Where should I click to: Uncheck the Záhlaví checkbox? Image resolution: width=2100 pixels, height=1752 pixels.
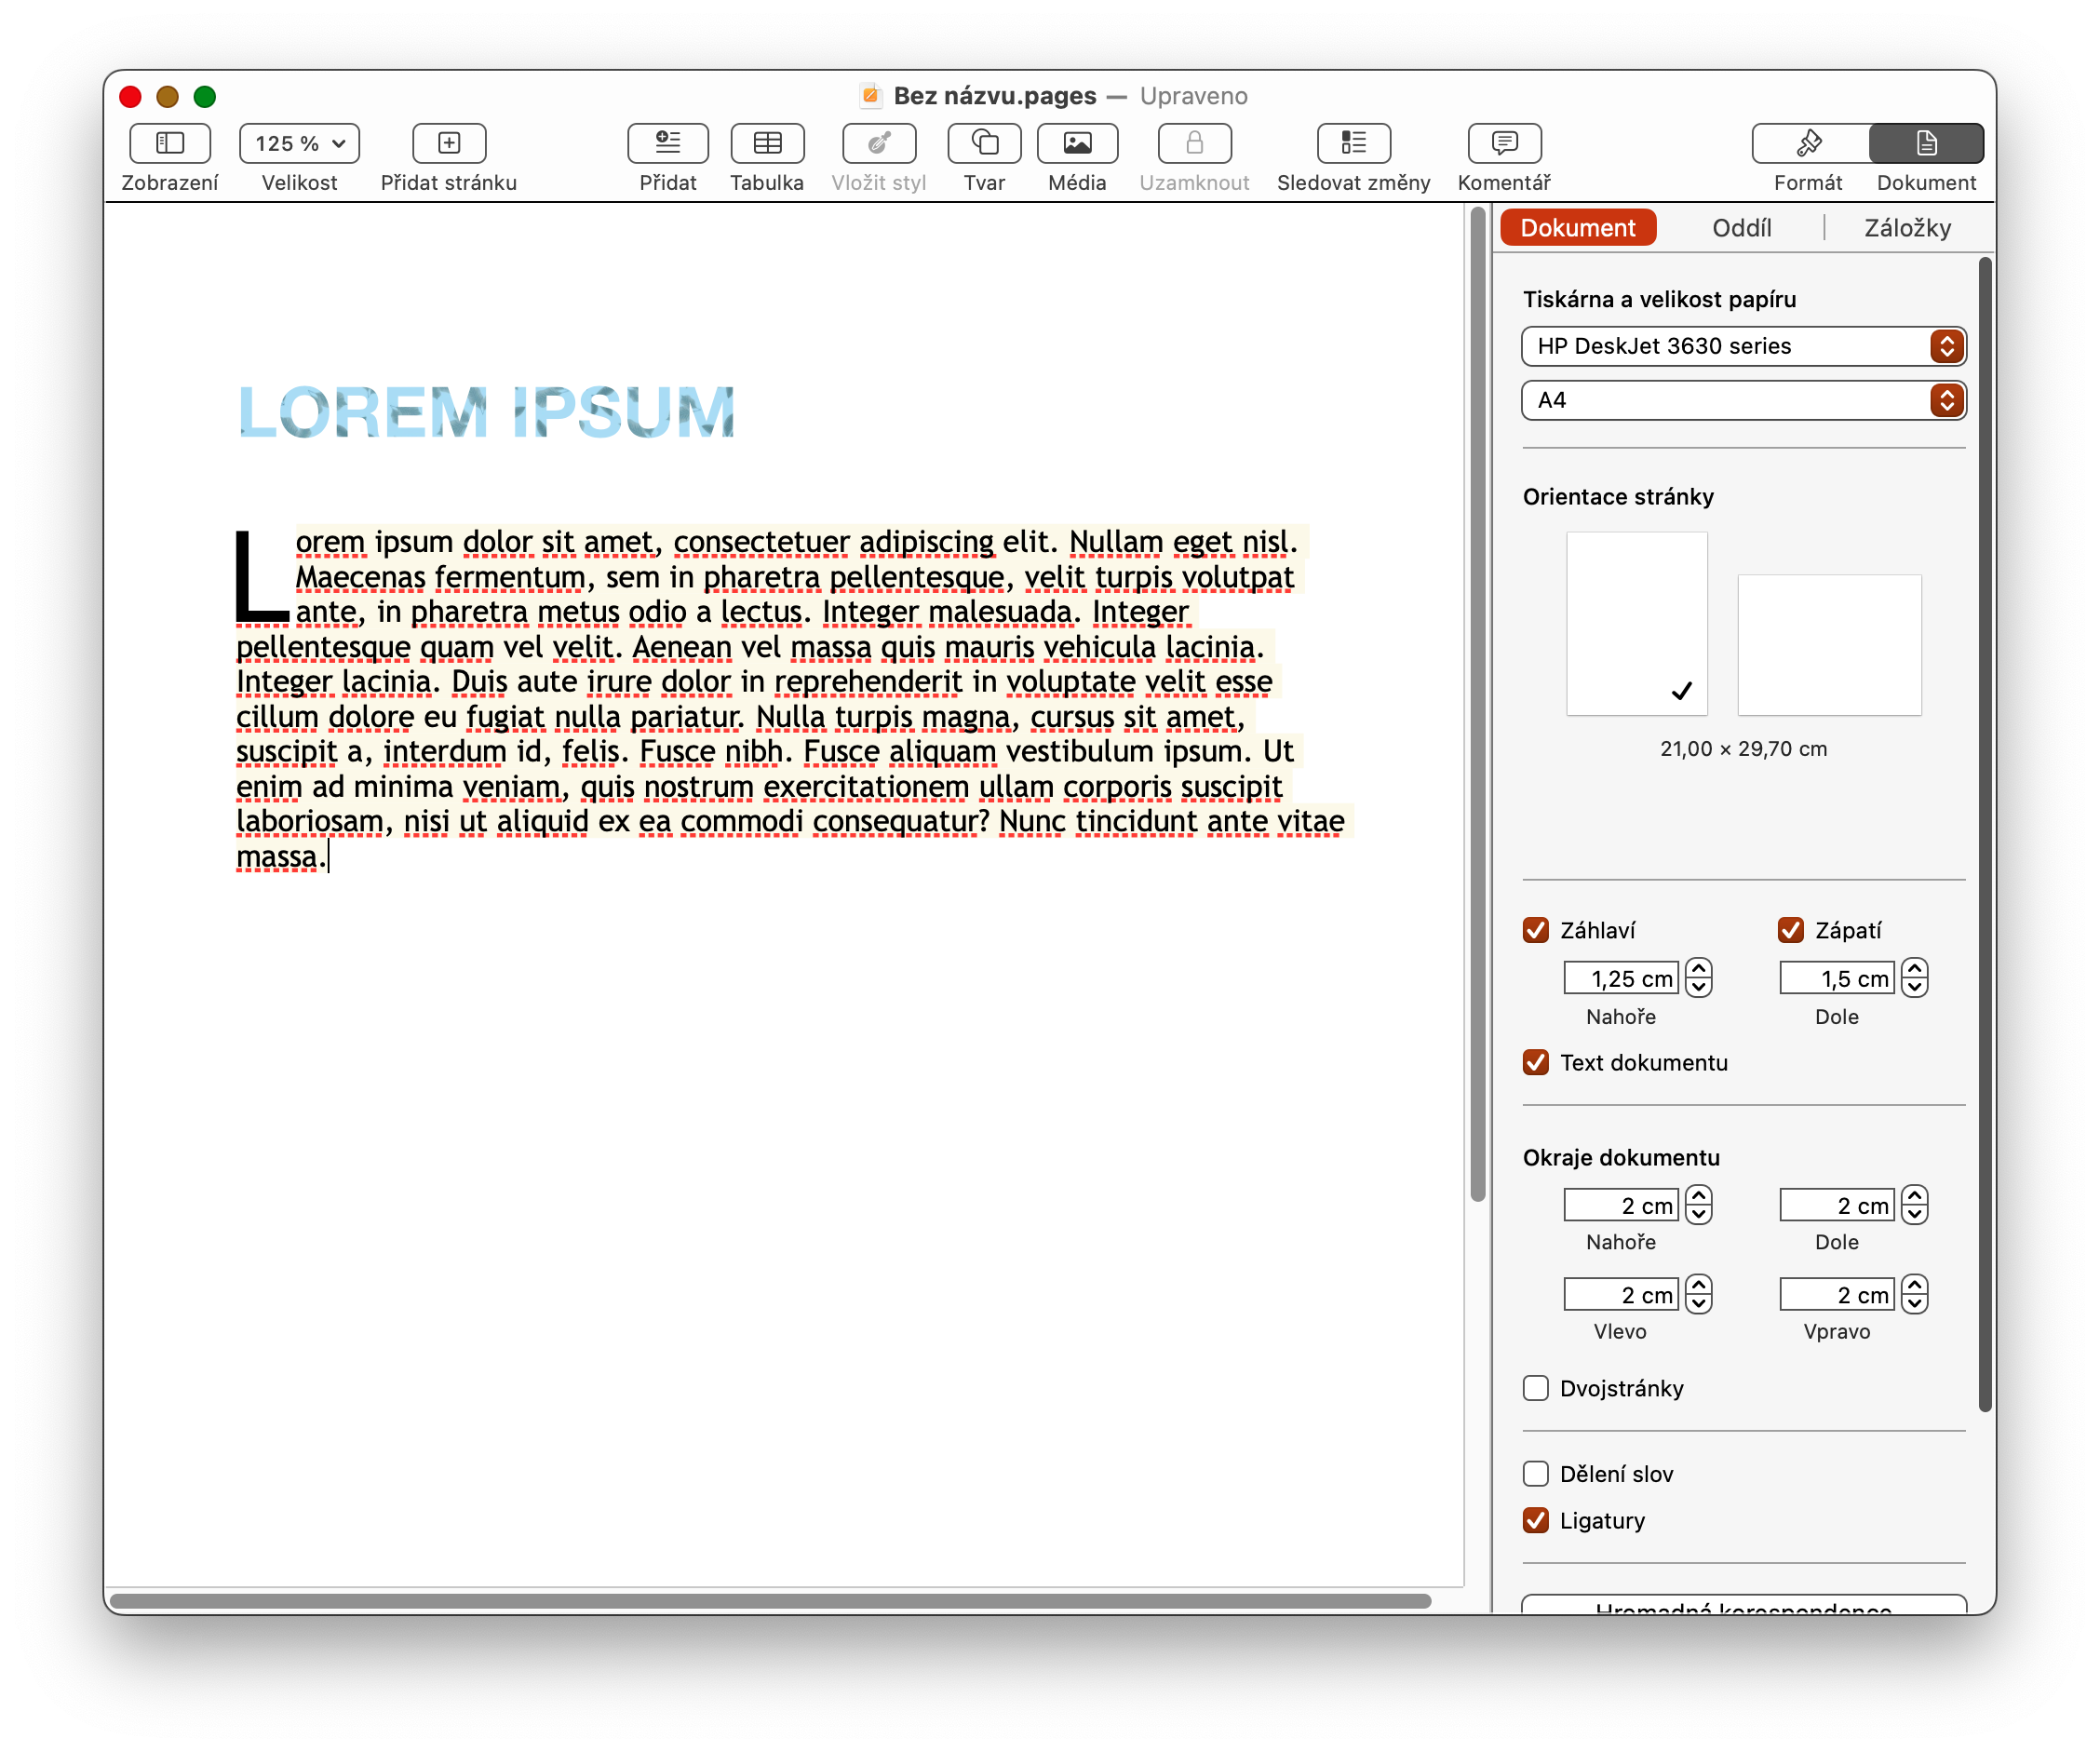(1536, 930)
